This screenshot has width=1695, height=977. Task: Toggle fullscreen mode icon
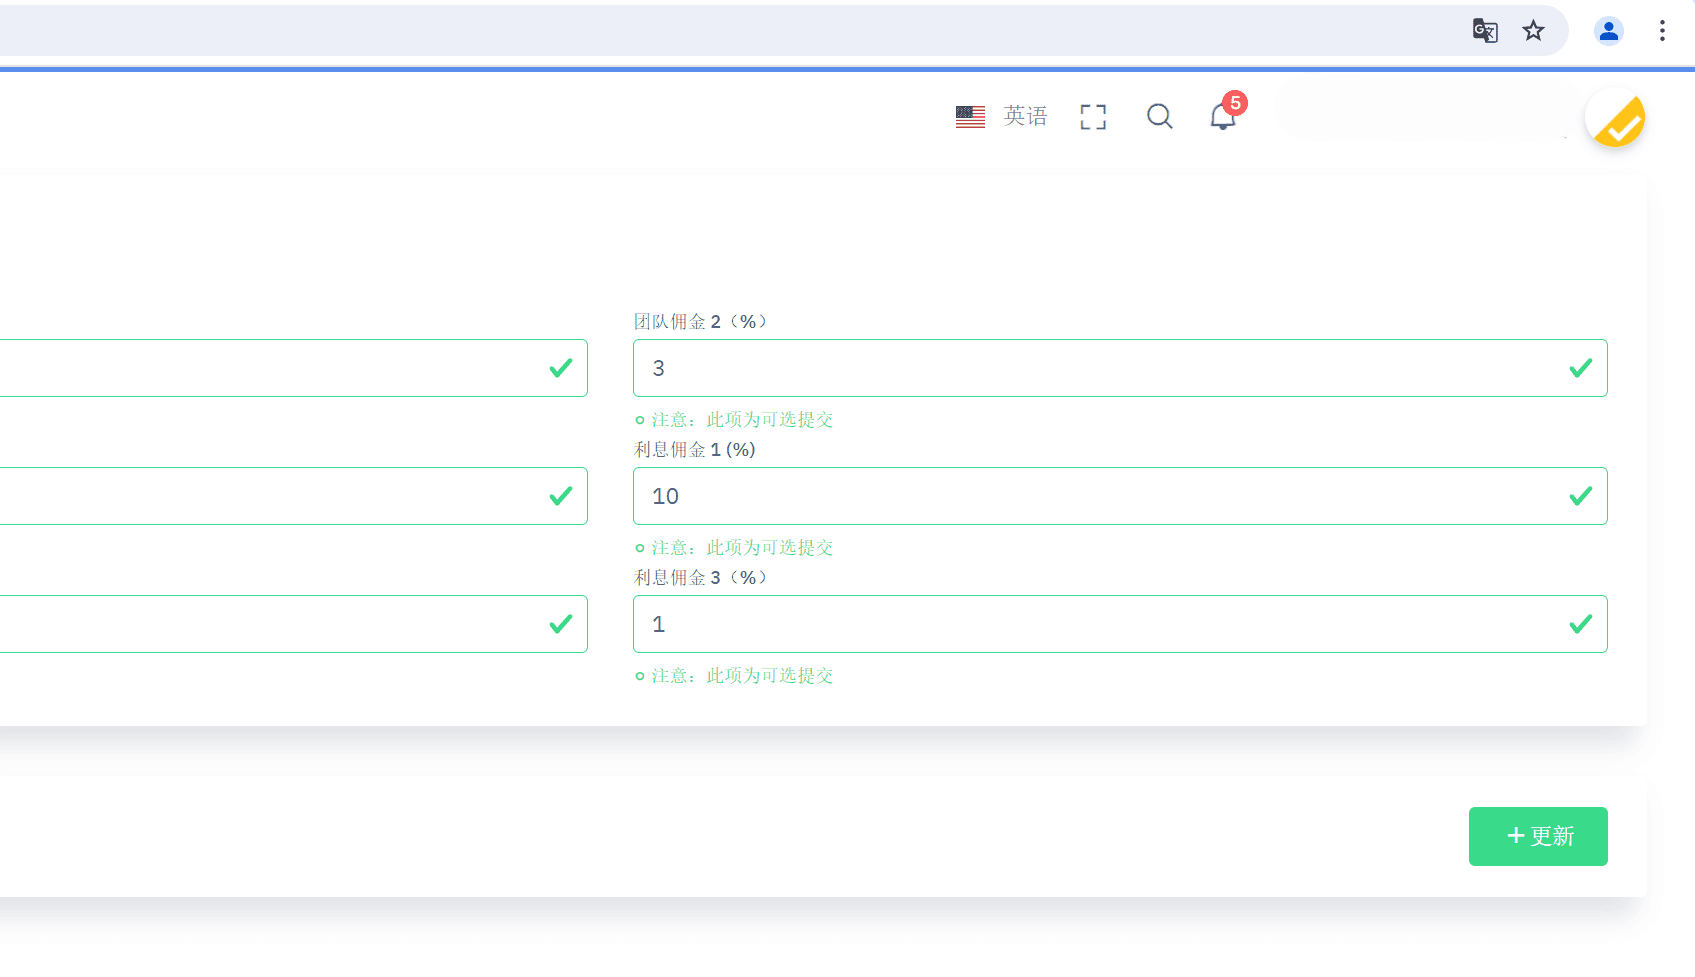point(1093,117)
